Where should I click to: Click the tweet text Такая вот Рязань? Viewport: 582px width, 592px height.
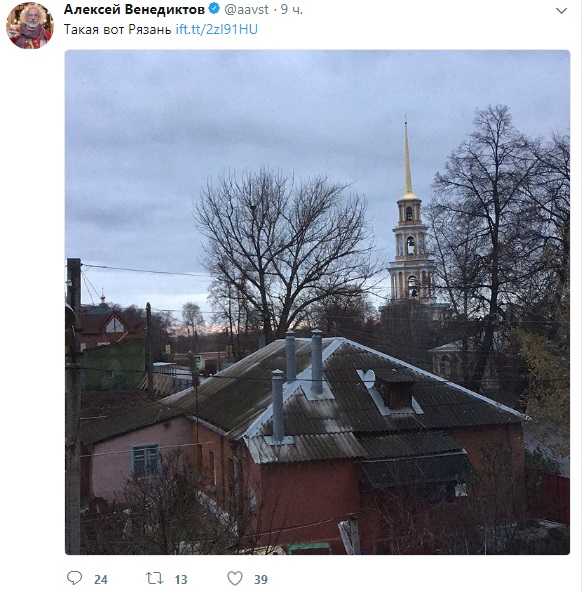117,29
